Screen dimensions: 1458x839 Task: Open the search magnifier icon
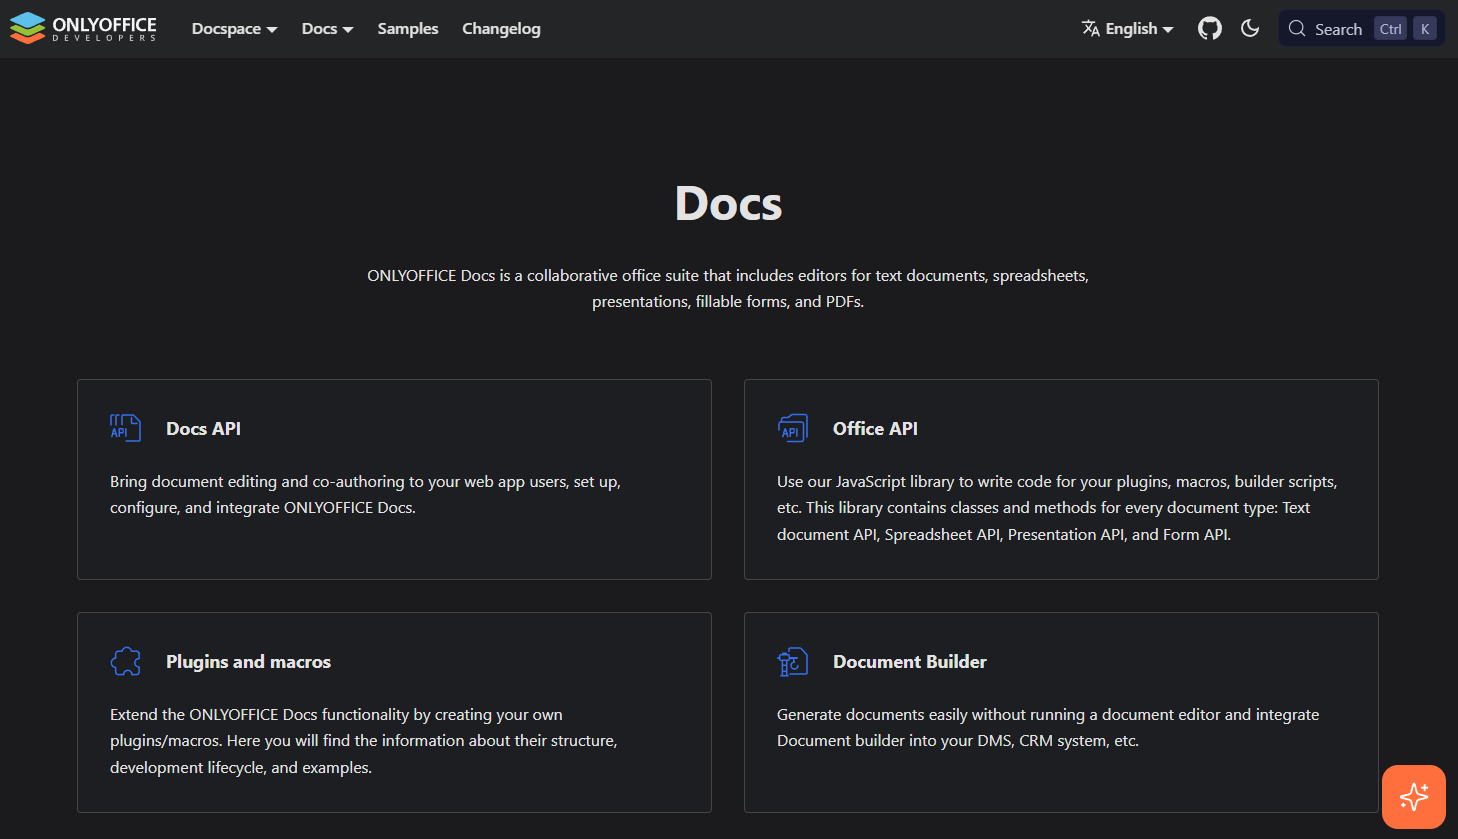[x=1297, y=28]
